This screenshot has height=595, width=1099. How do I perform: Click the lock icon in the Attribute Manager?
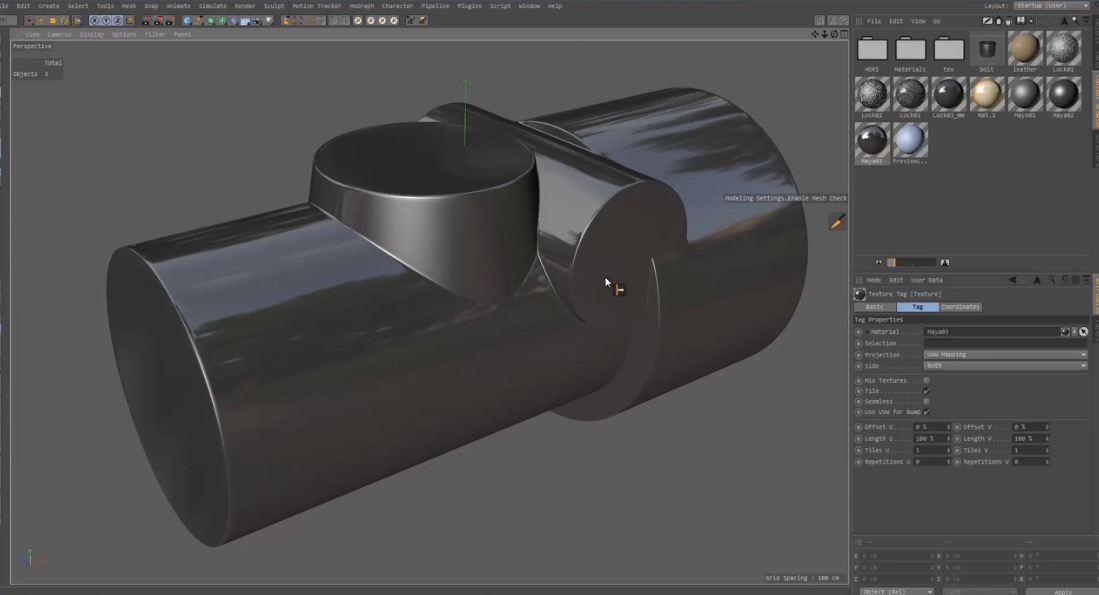click(x=1065, y=280)
